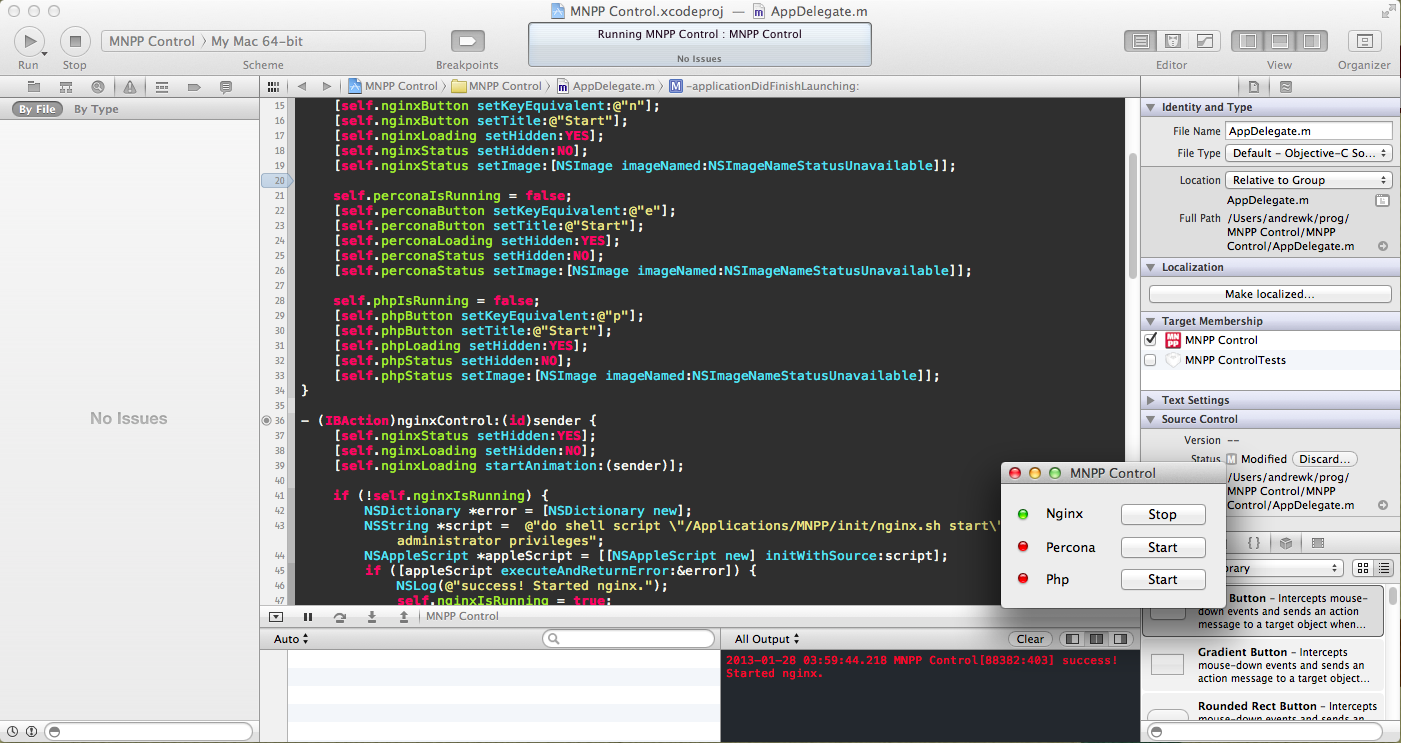Click the Discard... button

[x=1324, y=459]
